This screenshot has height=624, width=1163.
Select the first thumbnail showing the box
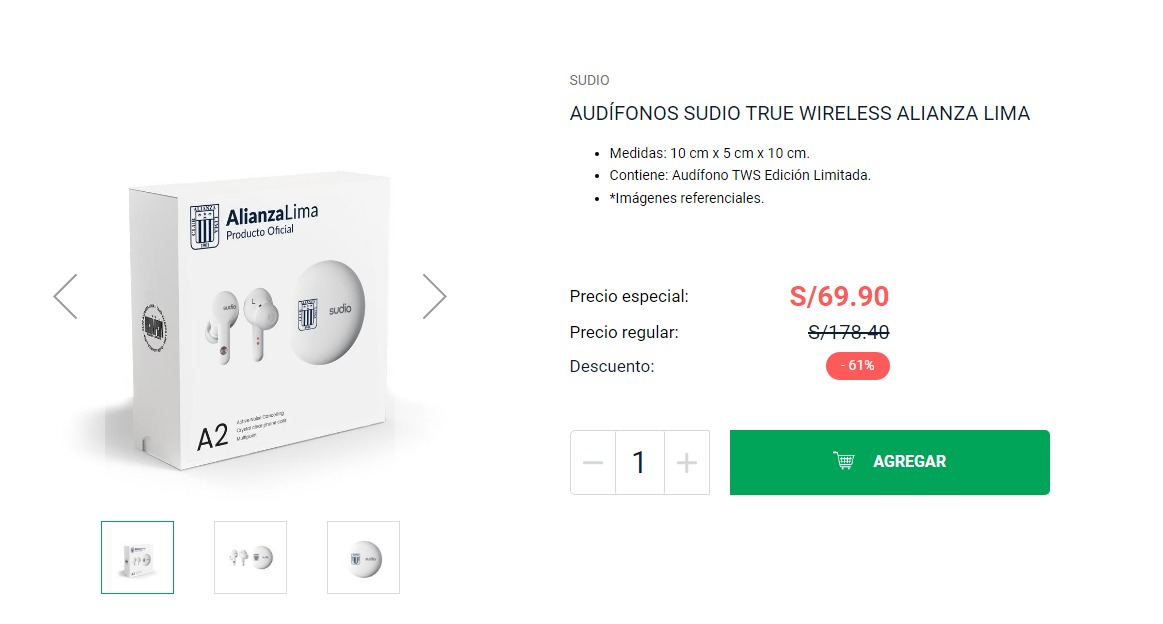click(x=137, y=557)
